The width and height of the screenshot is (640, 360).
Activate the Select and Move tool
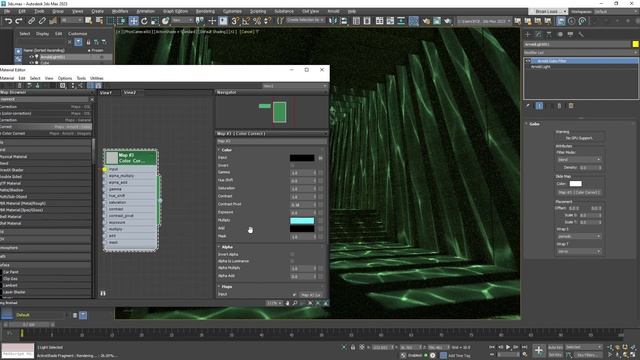[x=133, y=21]
